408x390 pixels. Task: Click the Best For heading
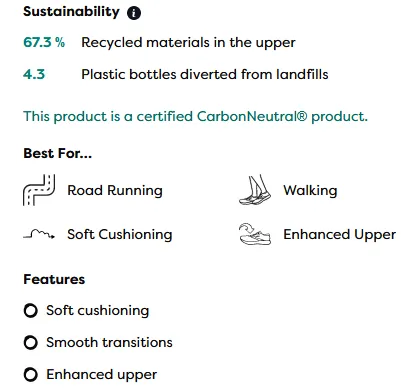[58, 153]
